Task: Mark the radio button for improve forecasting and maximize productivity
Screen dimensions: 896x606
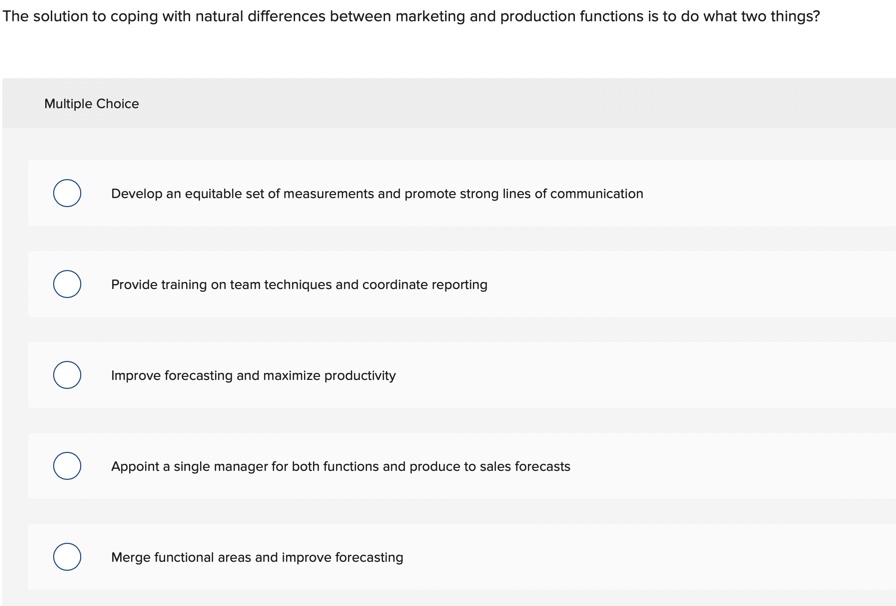Action: (x=67, y=375)
